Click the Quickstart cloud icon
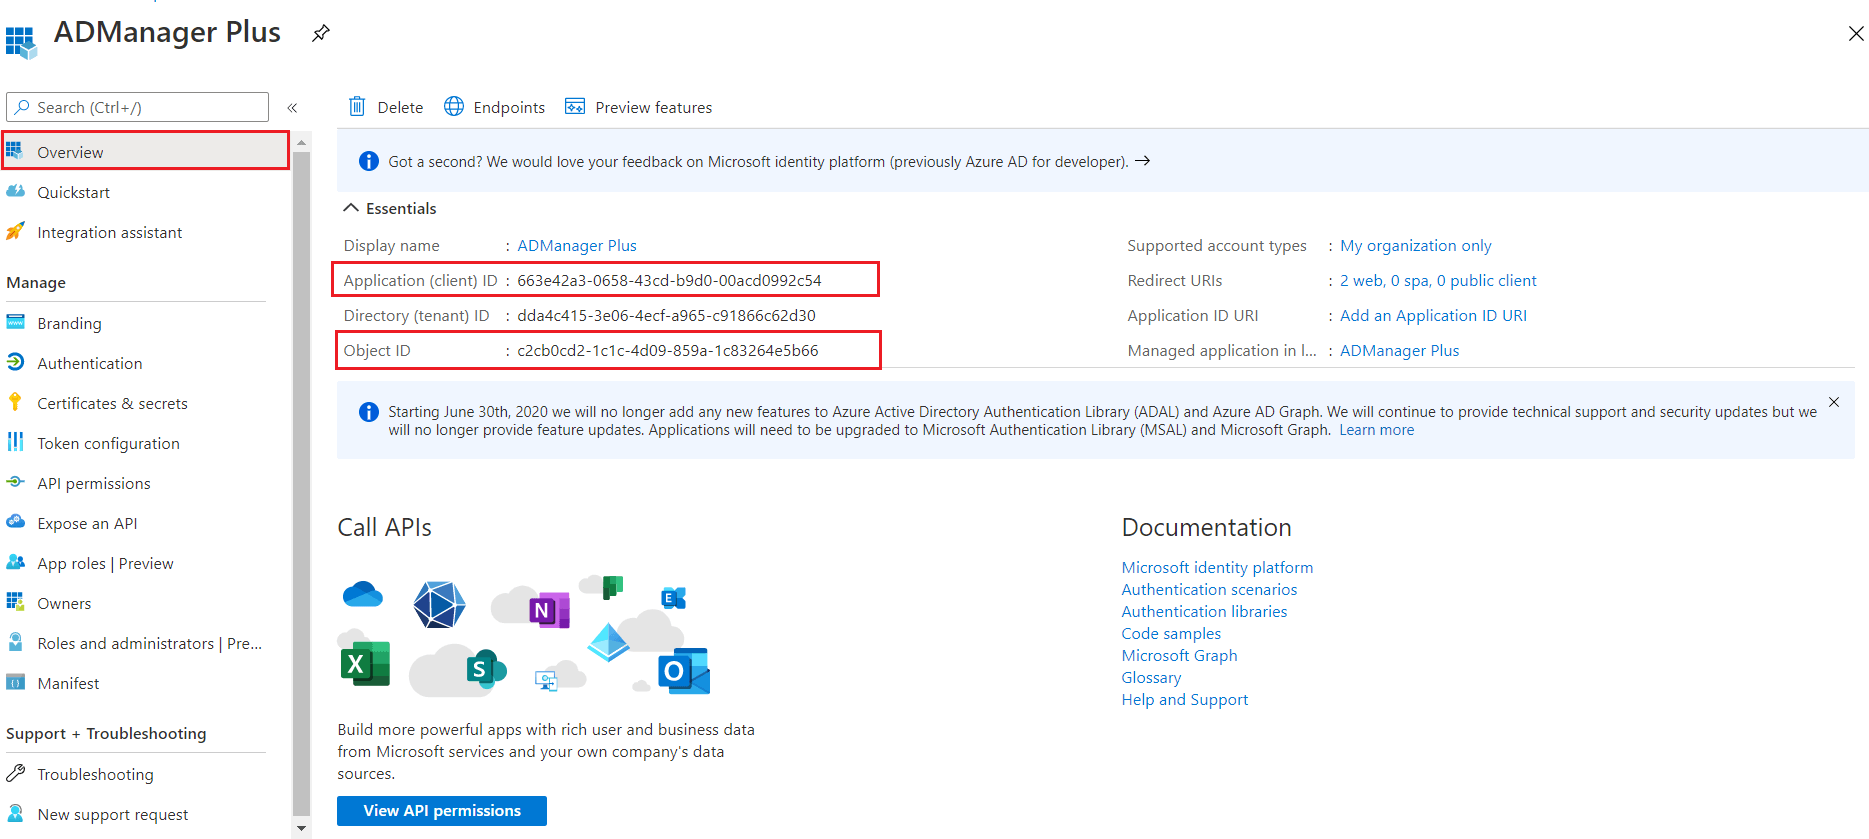The height and width of the screenshot is (839, 1869). pyautogui.click(x=15, y=191)
